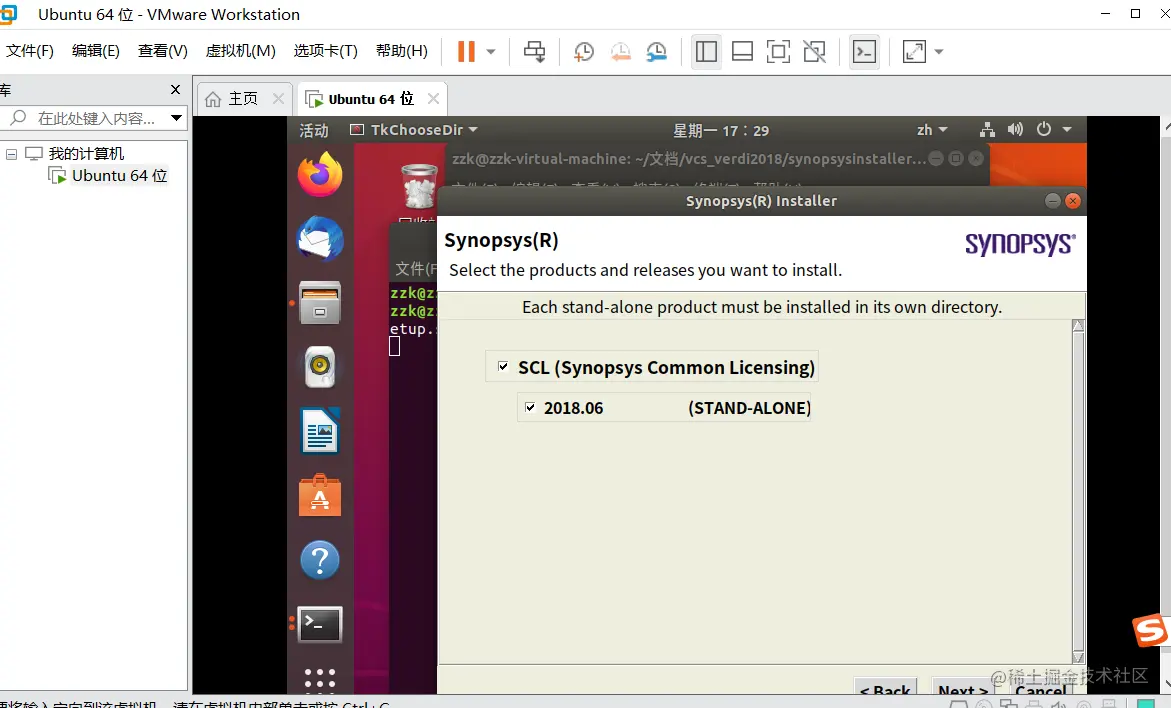
Task: Close the library sidebar panel
Action: tap(176, 90)
